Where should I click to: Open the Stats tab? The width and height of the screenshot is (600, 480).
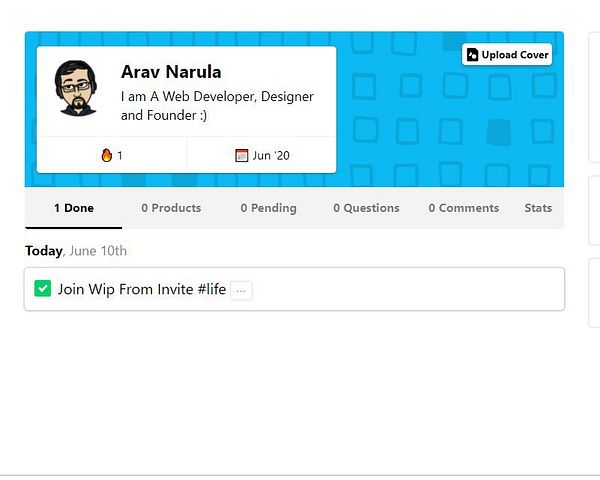coord(538,208)
